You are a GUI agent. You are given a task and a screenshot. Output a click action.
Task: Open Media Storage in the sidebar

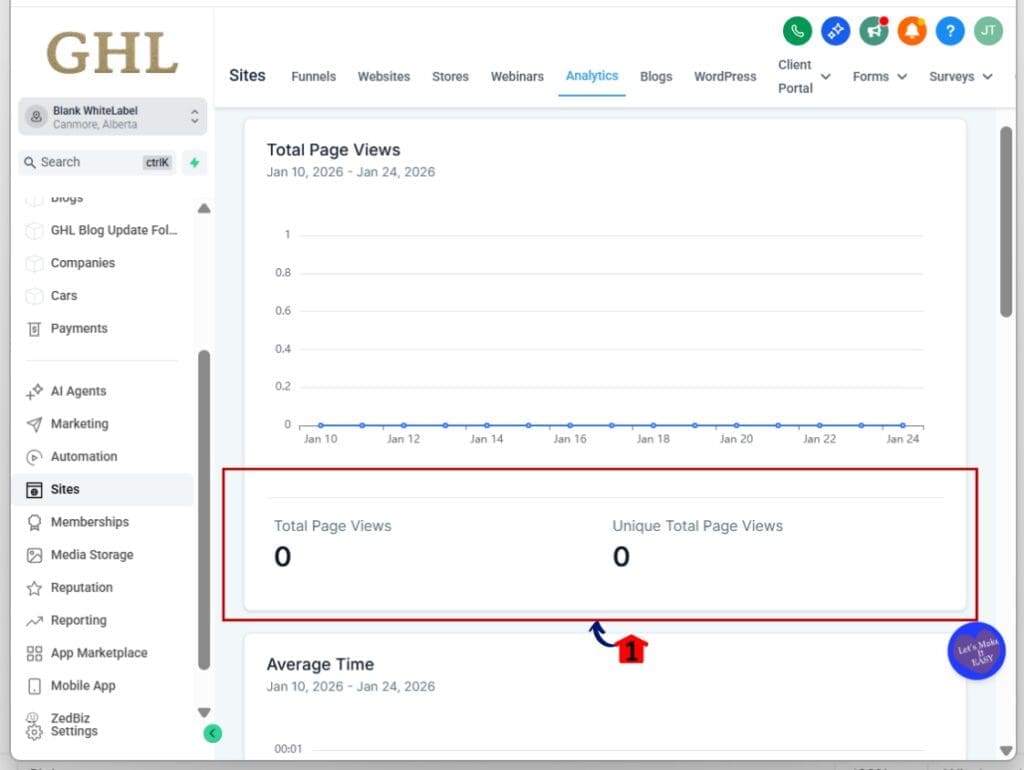91,555
